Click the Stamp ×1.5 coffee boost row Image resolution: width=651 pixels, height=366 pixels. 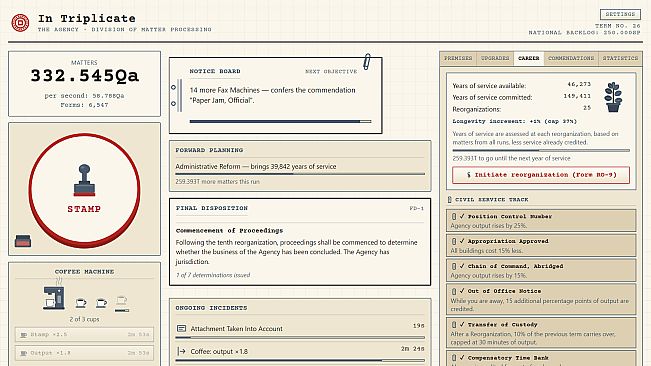84,334
